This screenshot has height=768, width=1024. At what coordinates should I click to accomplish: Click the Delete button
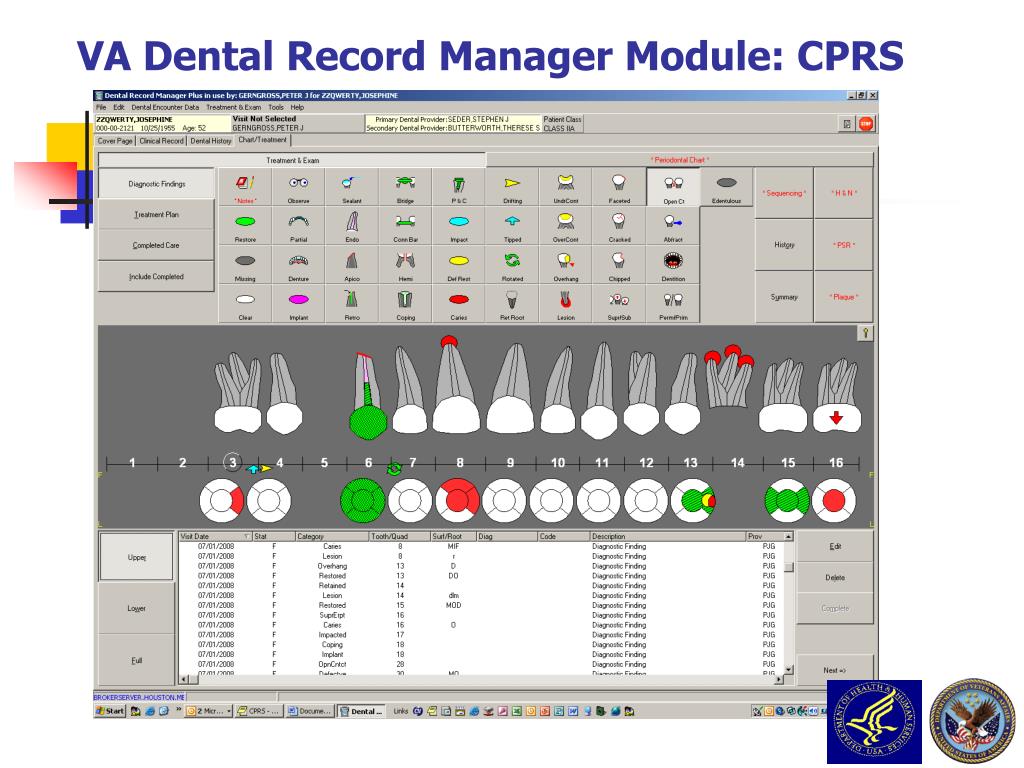(x=835, y=578)
